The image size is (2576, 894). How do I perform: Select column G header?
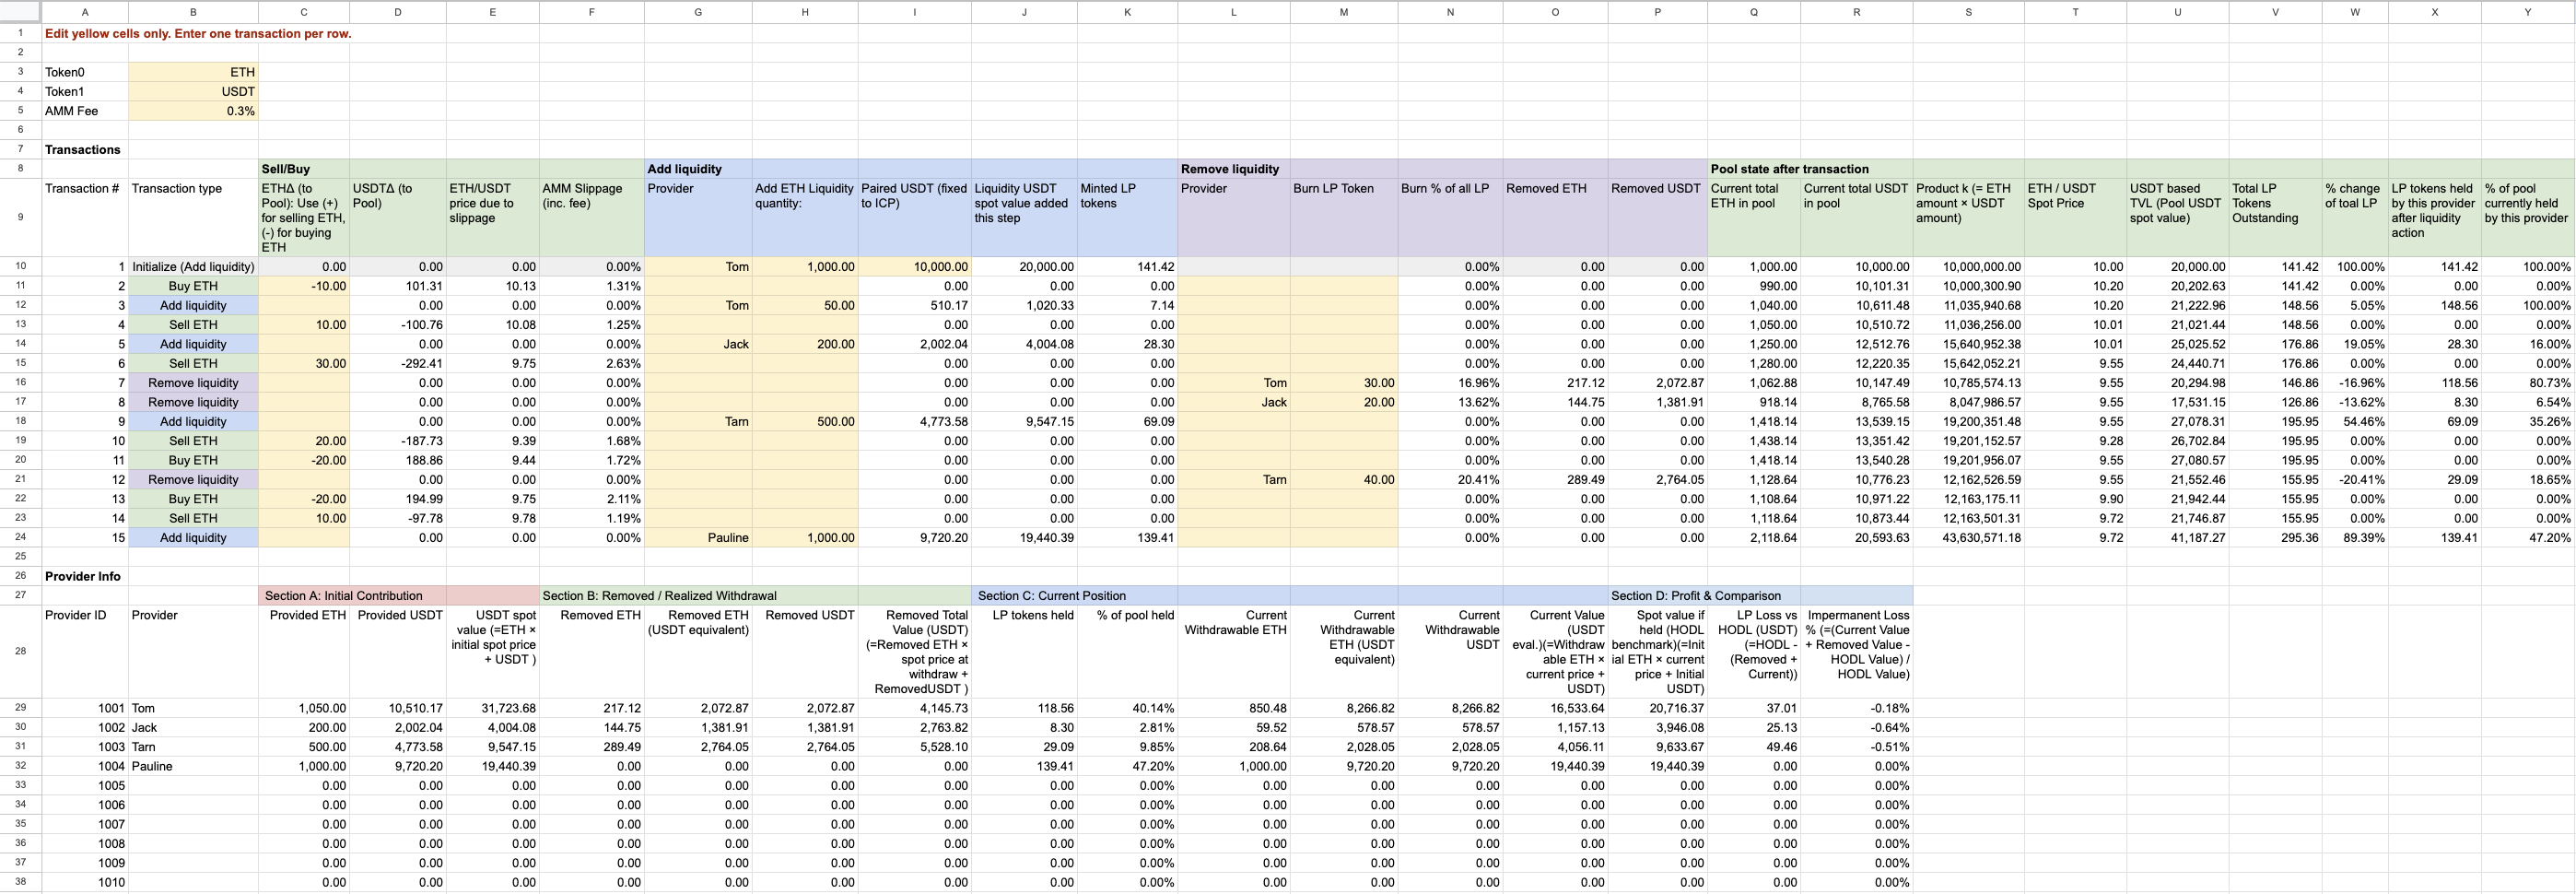click(x=698, y=12)
